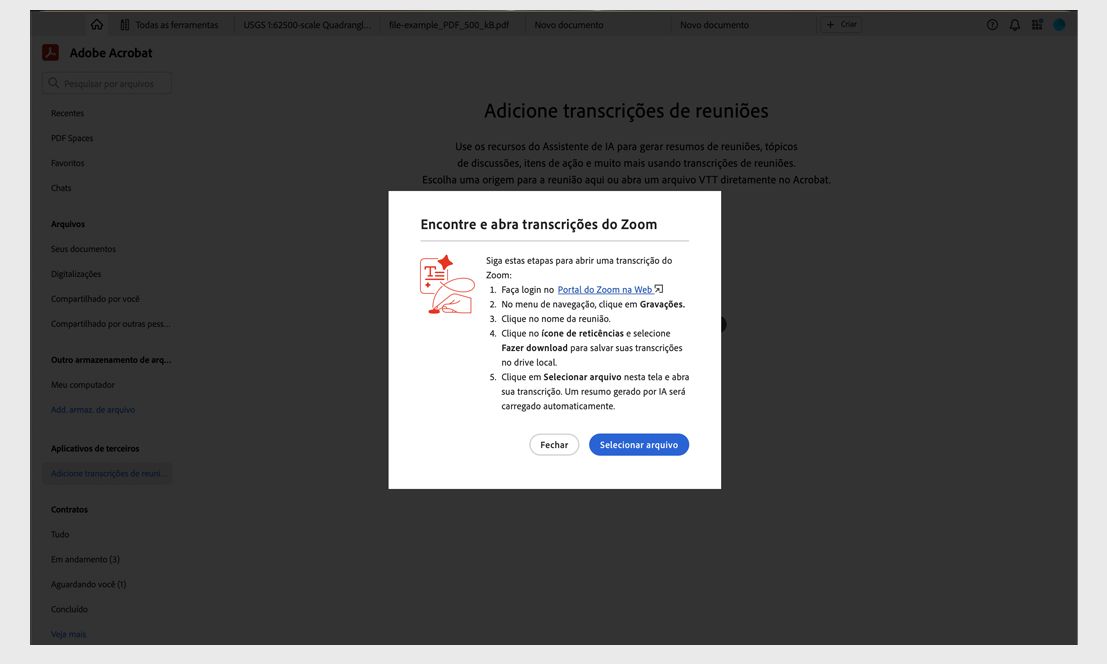Open Em andamento (3) contracts

pyautogui.click(x=85, y=560)
